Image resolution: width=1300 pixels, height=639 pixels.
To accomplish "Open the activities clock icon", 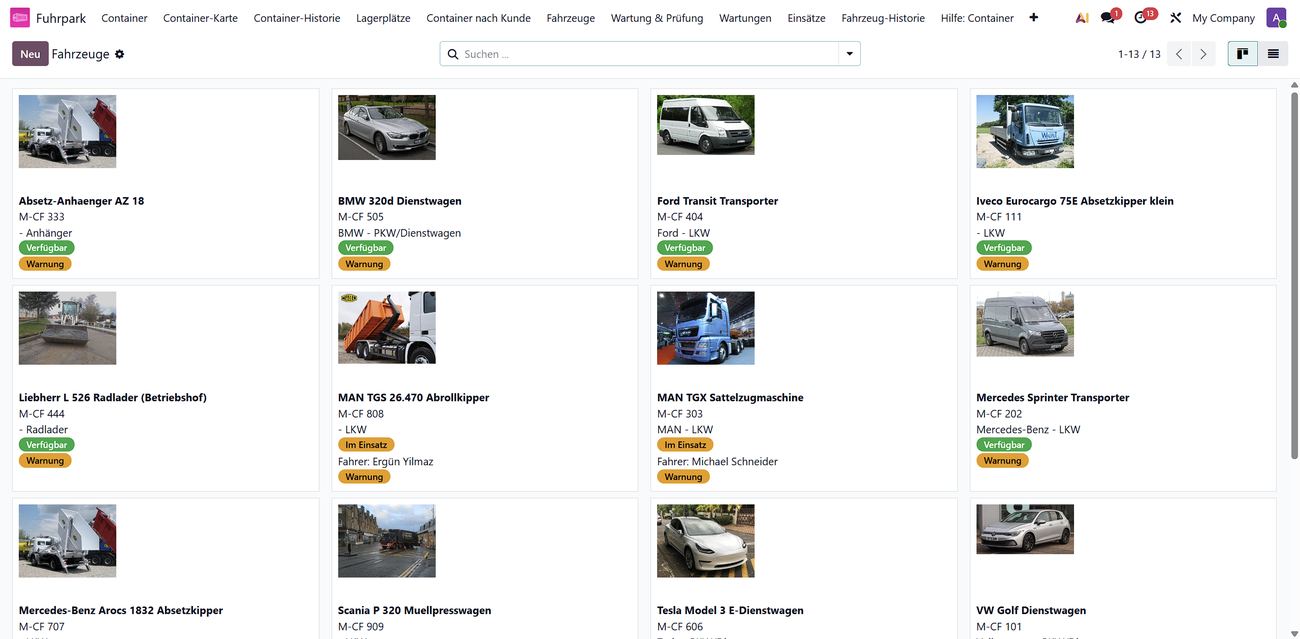I will pyautogui.click(x=1142, y=18).
